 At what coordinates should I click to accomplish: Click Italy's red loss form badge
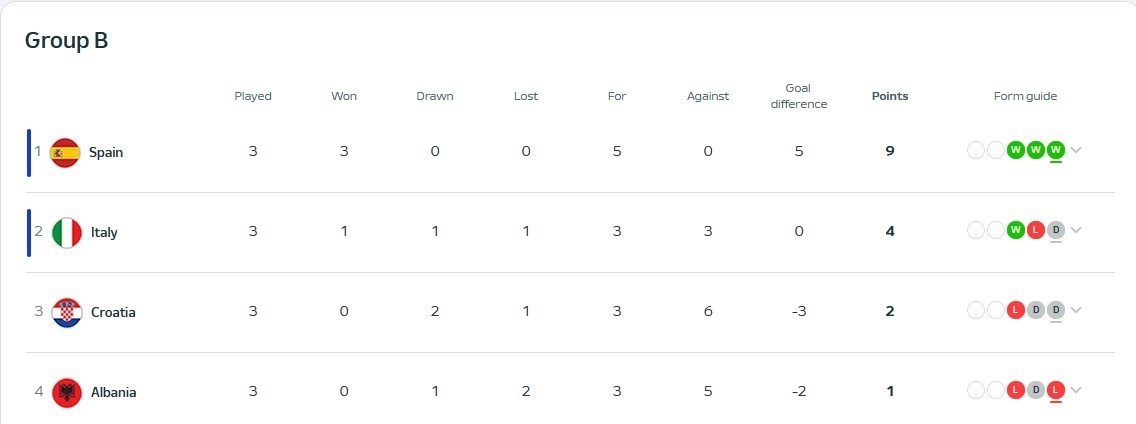coord(1036,230)
